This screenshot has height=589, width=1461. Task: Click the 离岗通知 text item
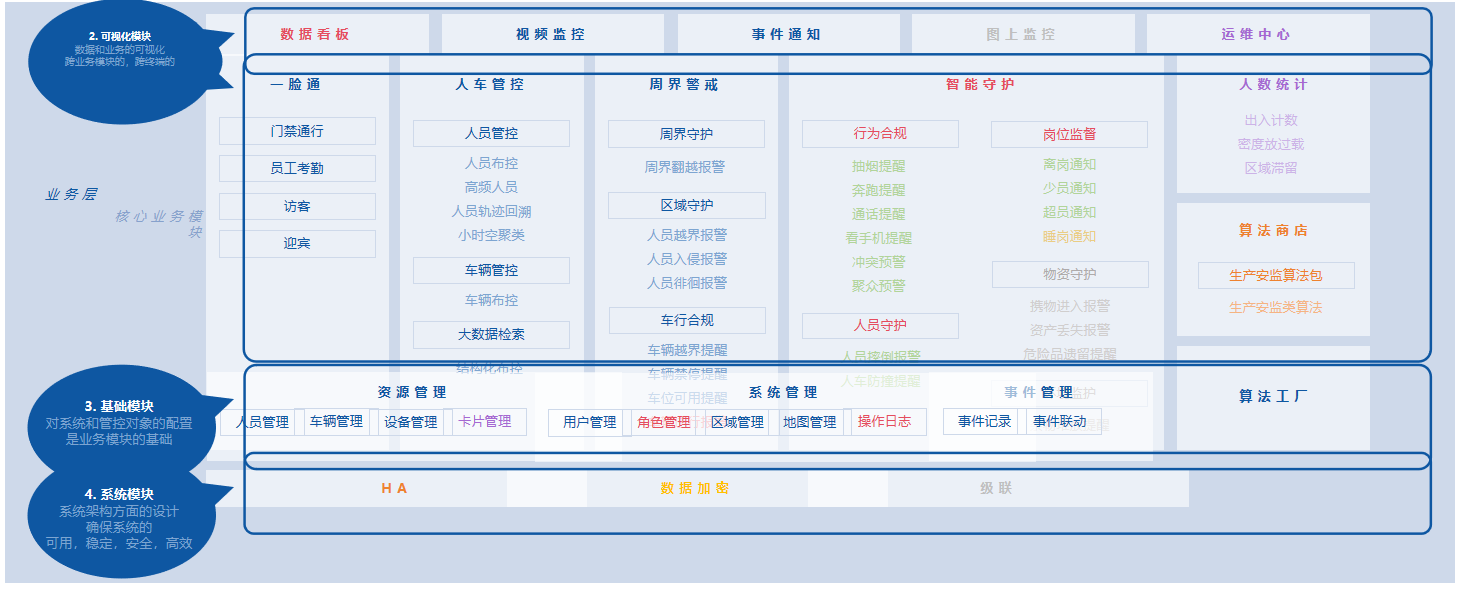pyautogui.click(x=1069, y=164)
